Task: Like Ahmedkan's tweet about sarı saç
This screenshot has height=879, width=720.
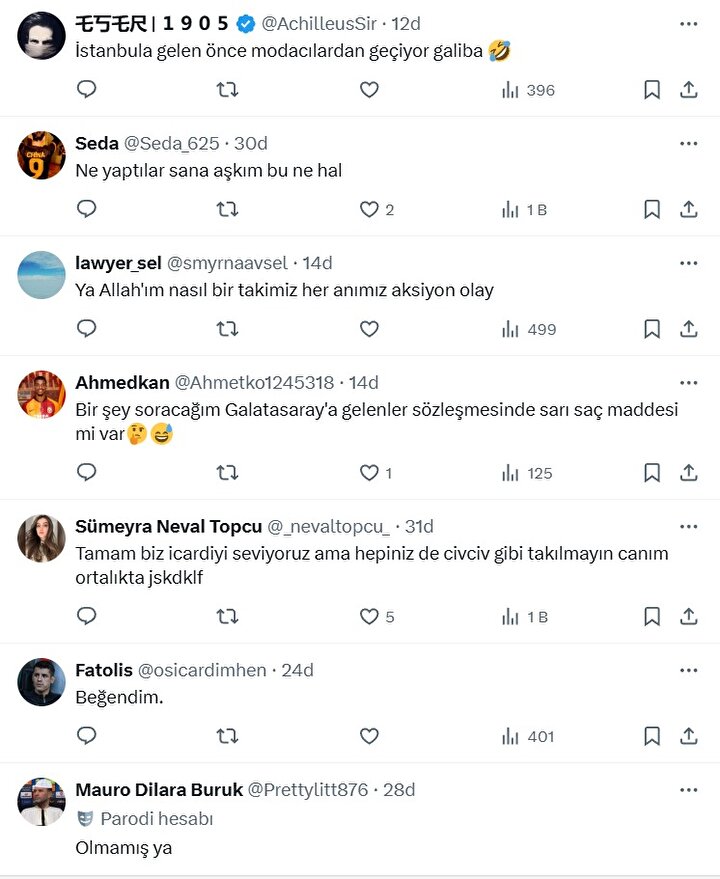Action: (369, 473)
